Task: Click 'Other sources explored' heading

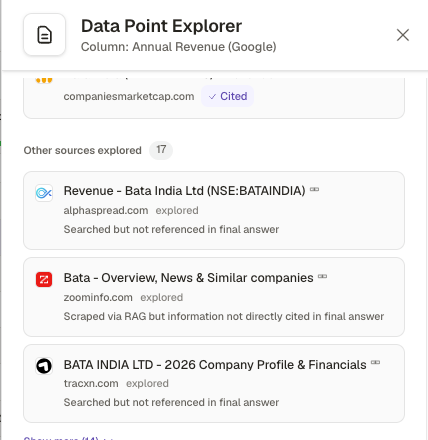Action: pyautogui.click(x=83, y=150)
